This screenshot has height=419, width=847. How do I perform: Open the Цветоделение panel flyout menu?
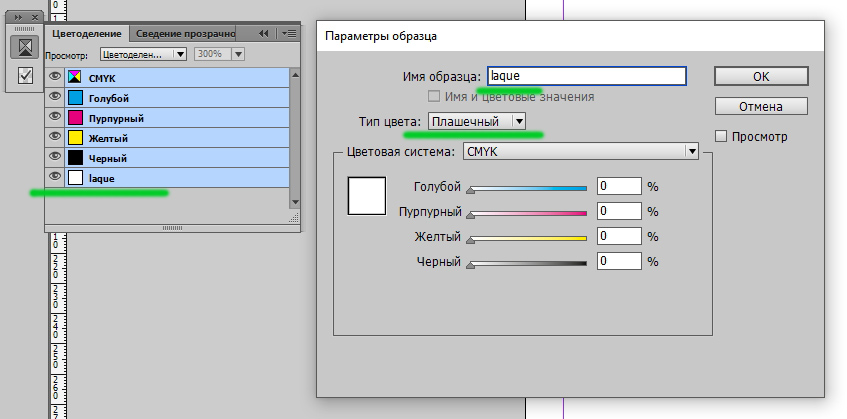tap(290, 33)
